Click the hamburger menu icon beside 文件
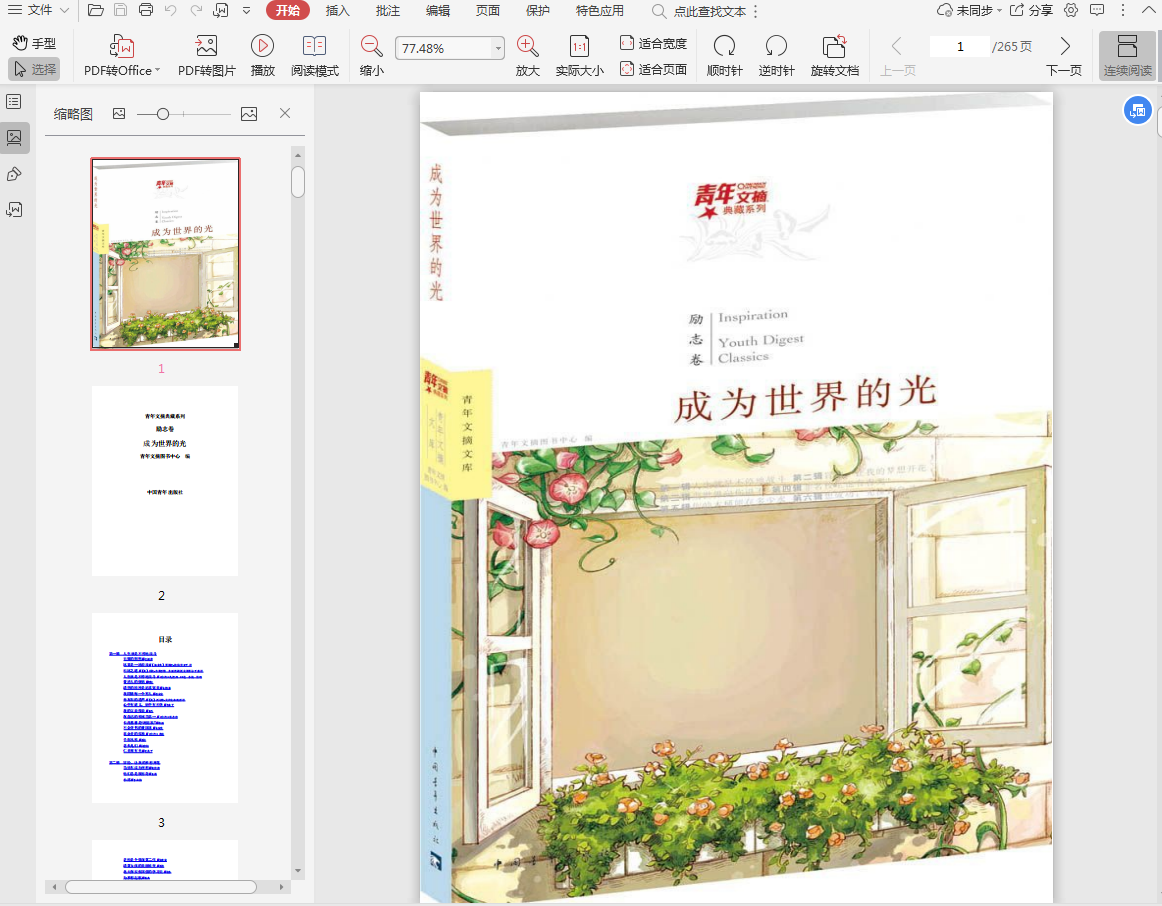 [15, 10]
